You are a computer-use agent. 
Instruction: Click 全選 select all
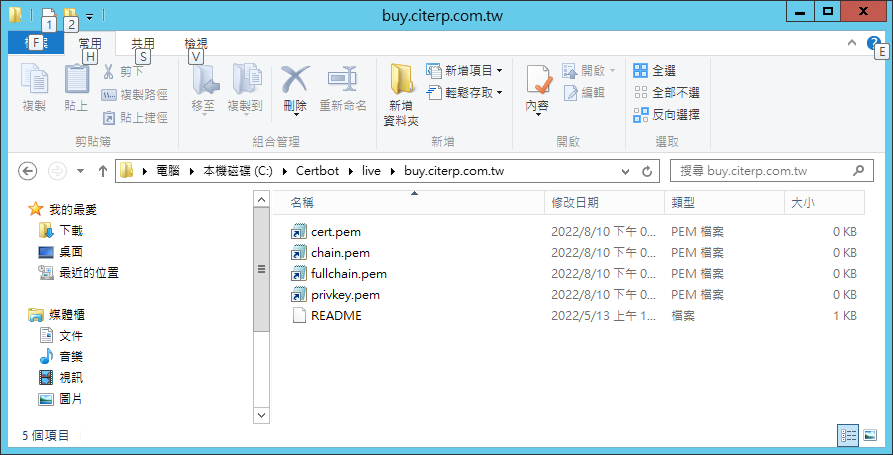point(655,71)
